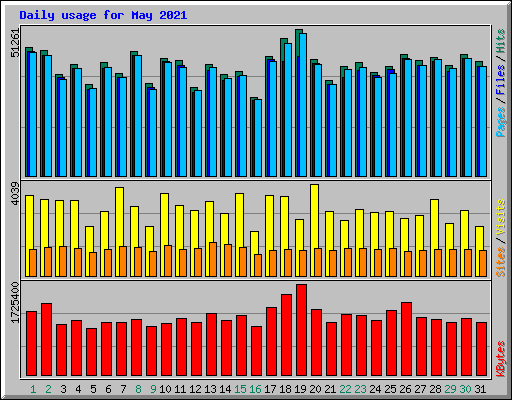Click the yellow visits bar for day 28
This screenshot has width=512, height=400.
(434, 238)
